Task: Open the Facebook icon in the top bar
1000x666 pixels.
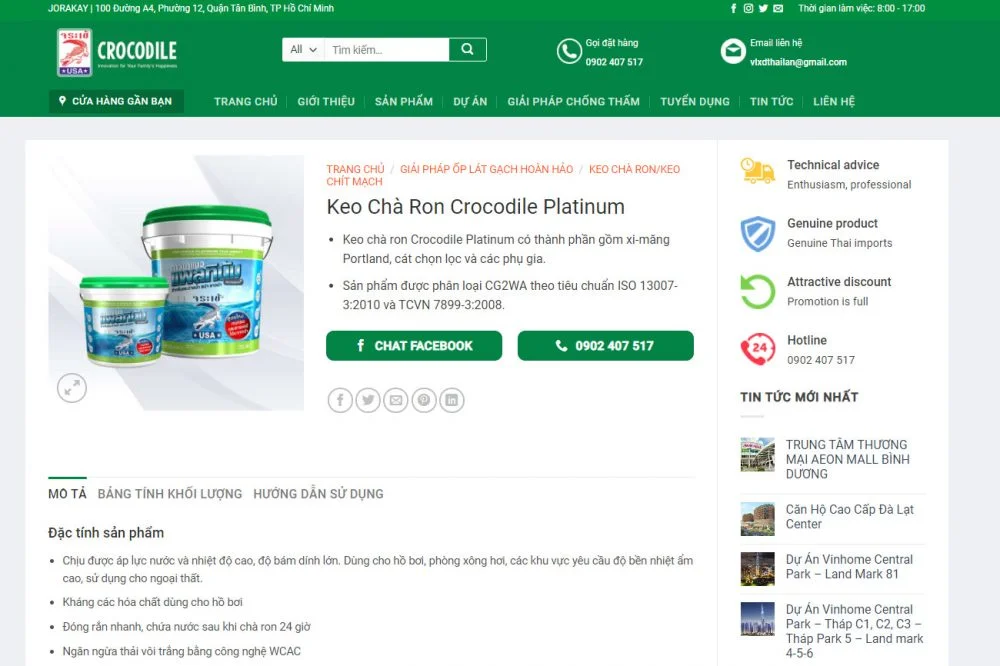Action: coord(734,8)
